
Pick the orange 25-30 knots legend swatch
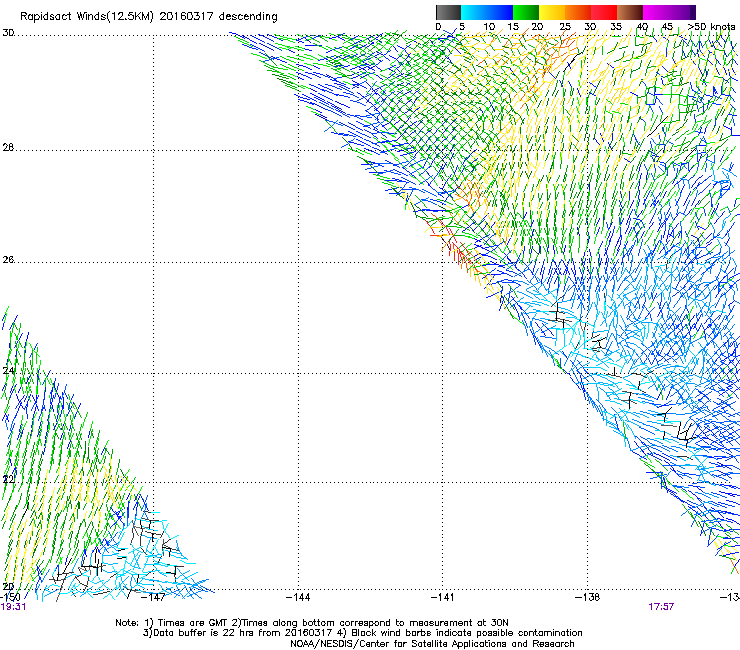pyautogui.click(x=578, y=12)
